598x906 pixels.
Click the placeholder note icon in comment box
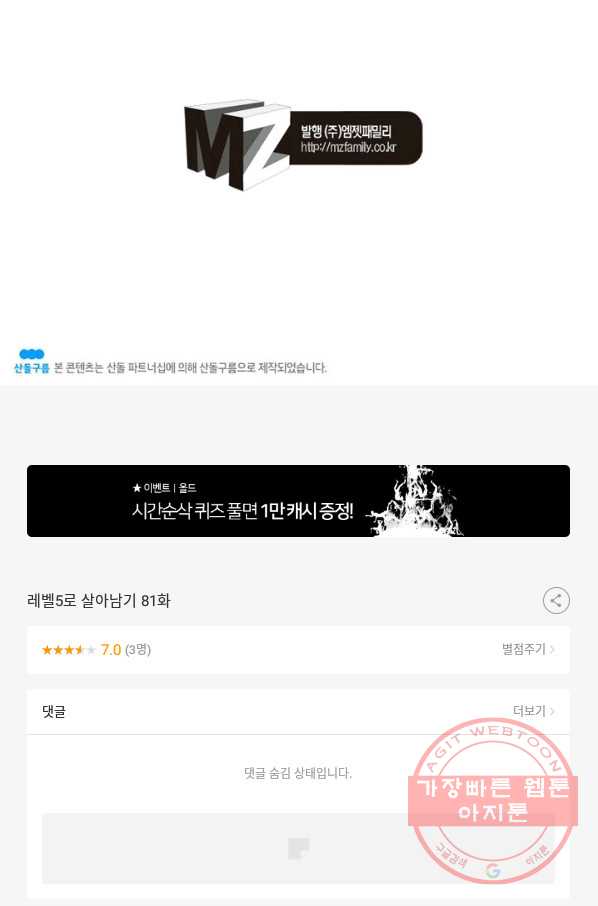[299, 848]
